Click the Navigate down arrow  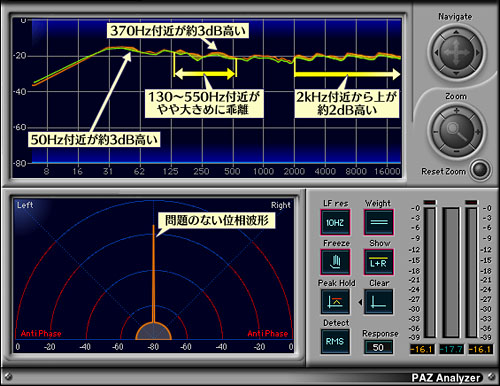(x=456, y=73)
